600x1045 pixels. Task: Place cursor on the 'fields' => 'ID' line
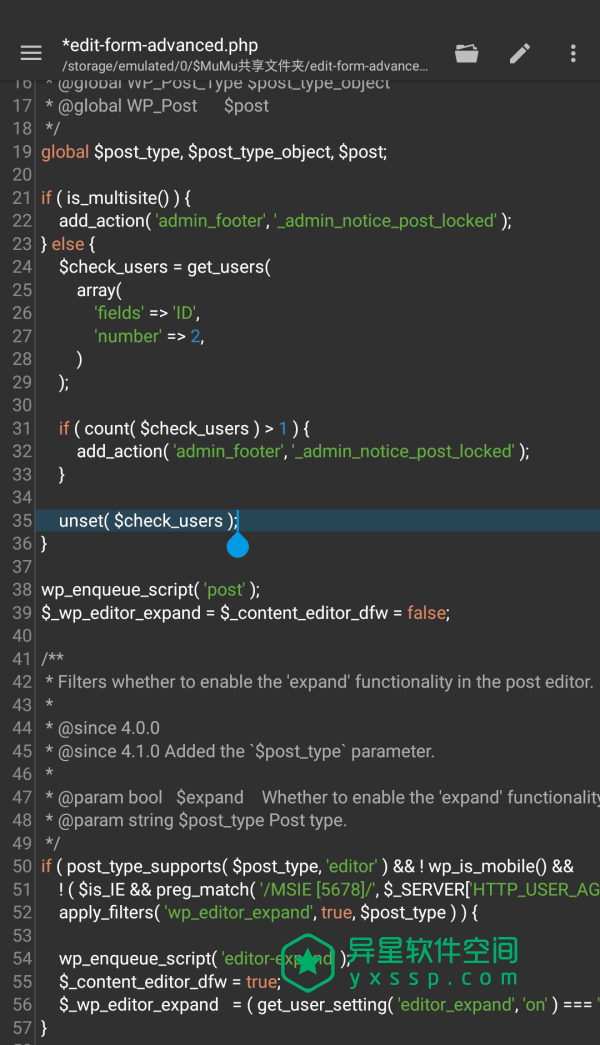147,313
